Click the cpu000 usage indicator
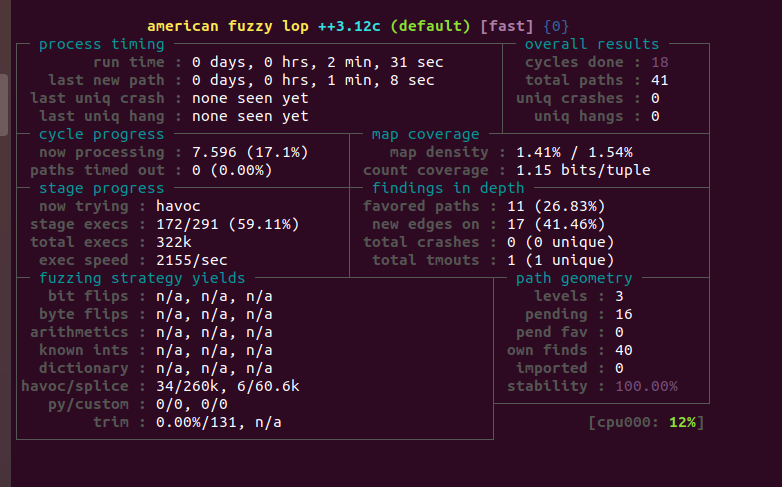 [x=646, y=422]
